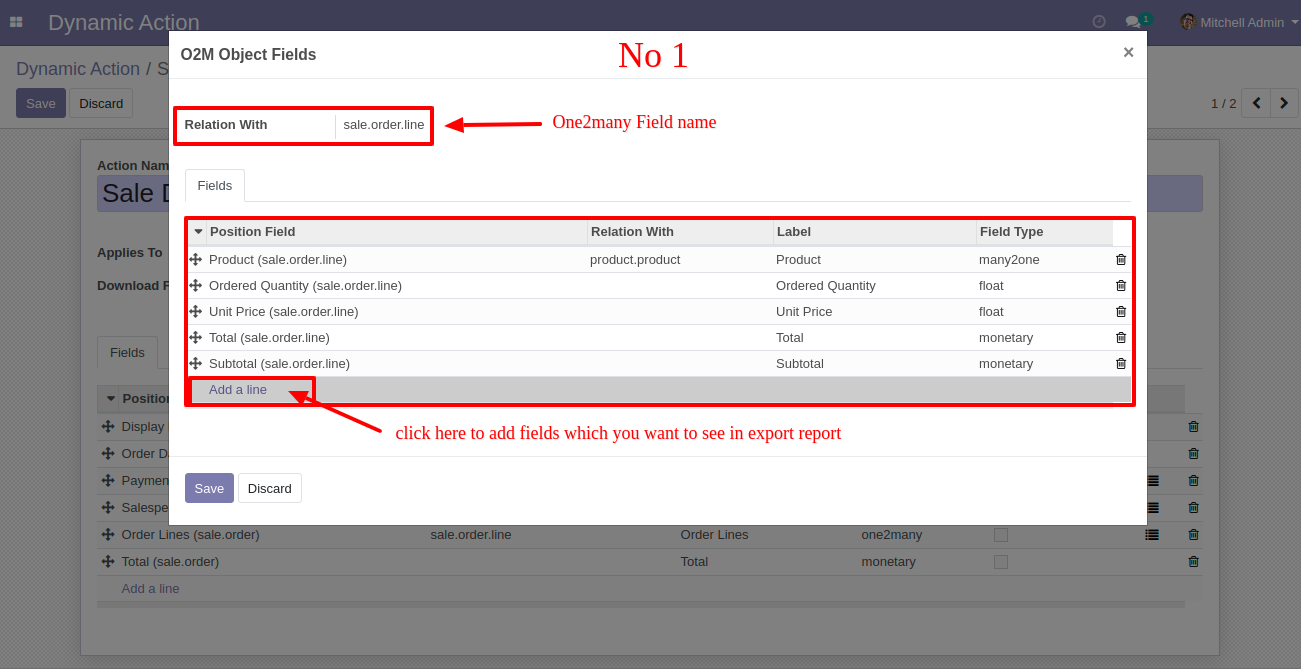The height and width of the screenshot is (669, 1301).
Task: Open the Mitchell Admin user menu
Action: click(x=1240, y=22)
